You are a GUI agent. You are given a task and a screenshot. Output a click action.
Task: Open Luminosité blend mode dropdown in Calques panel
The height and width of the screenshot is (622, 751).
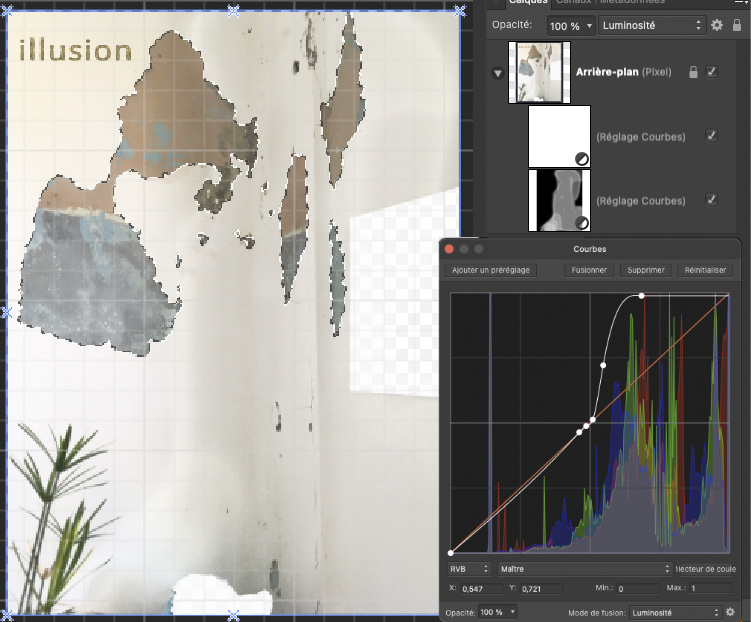[652, 25]
